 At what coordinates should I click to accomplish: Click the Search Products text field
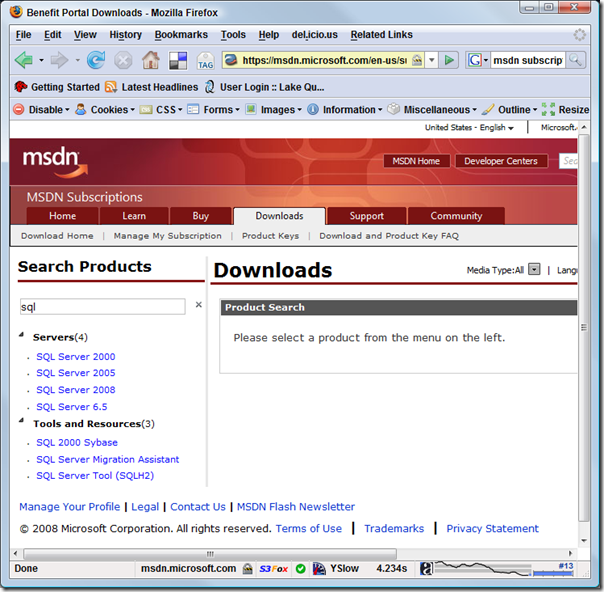point(102,307)
